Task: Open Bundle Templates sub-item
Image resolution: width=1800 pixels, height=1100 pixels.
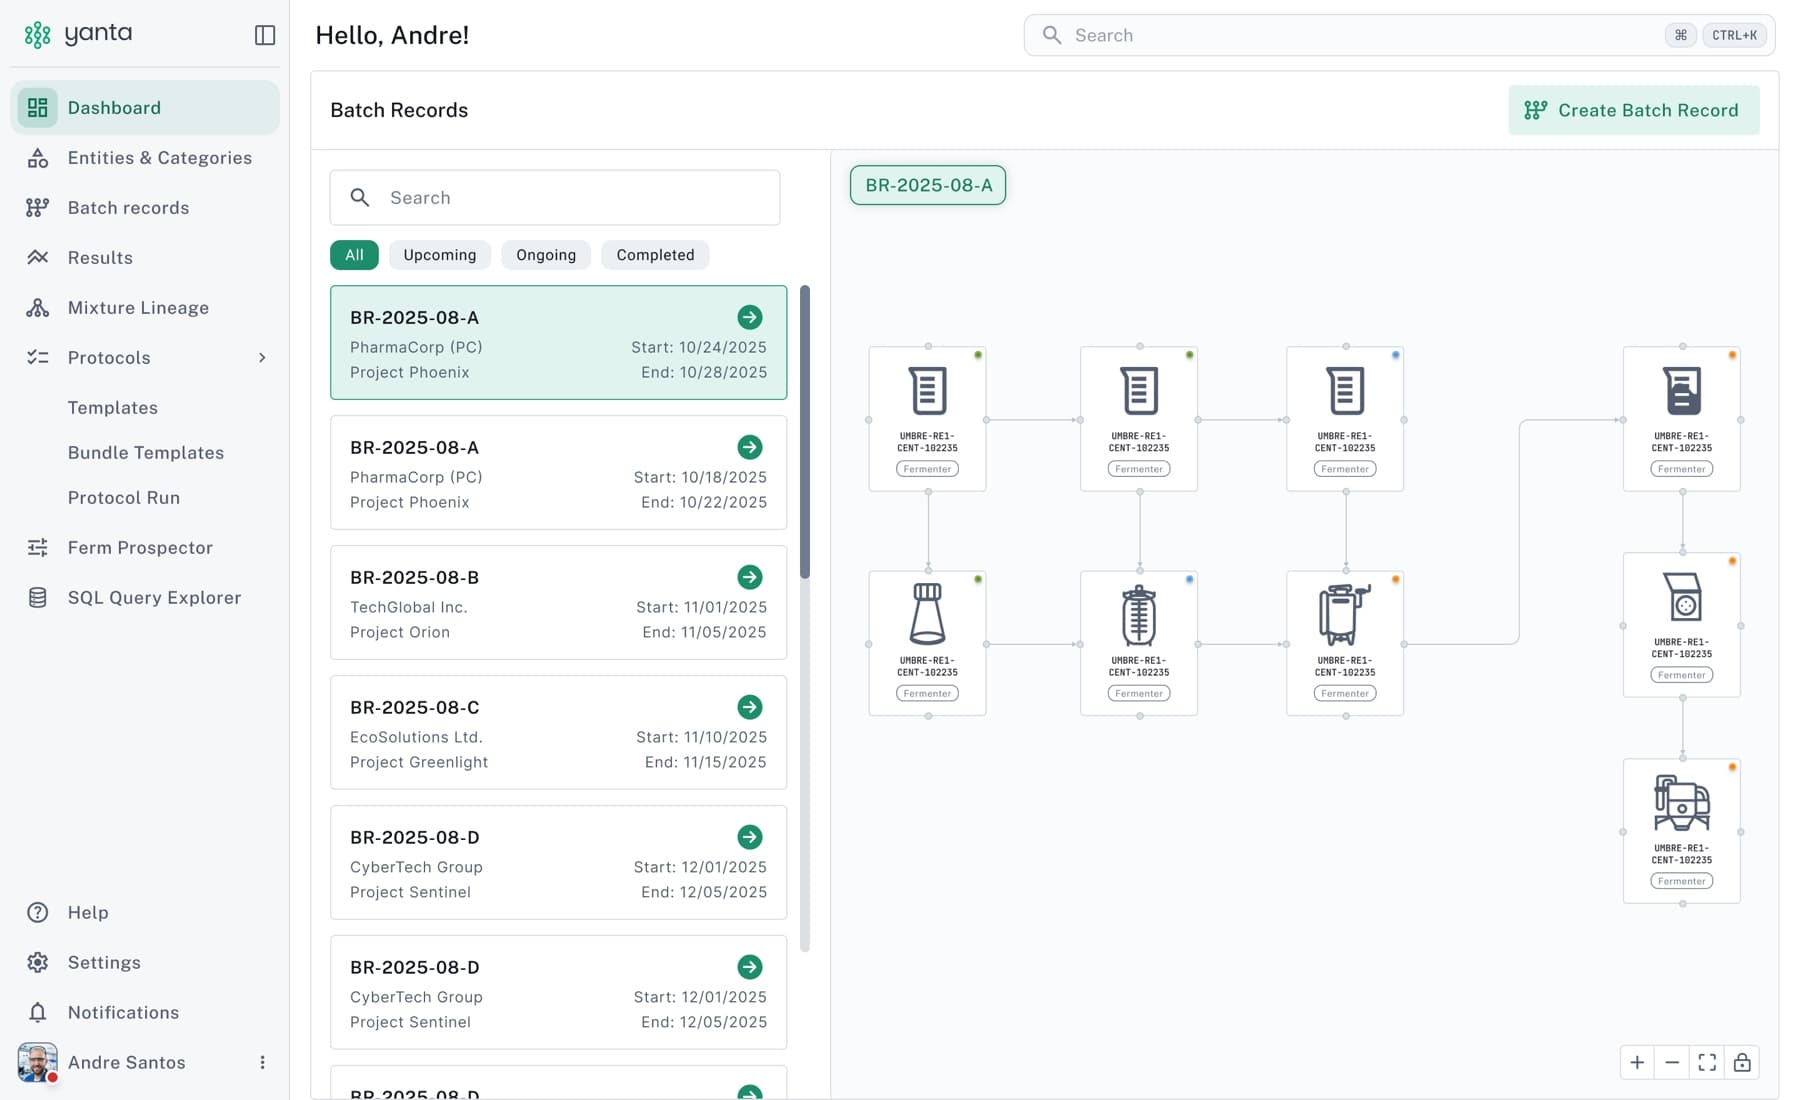Action: pyautogui.click(x=146, y=453)
